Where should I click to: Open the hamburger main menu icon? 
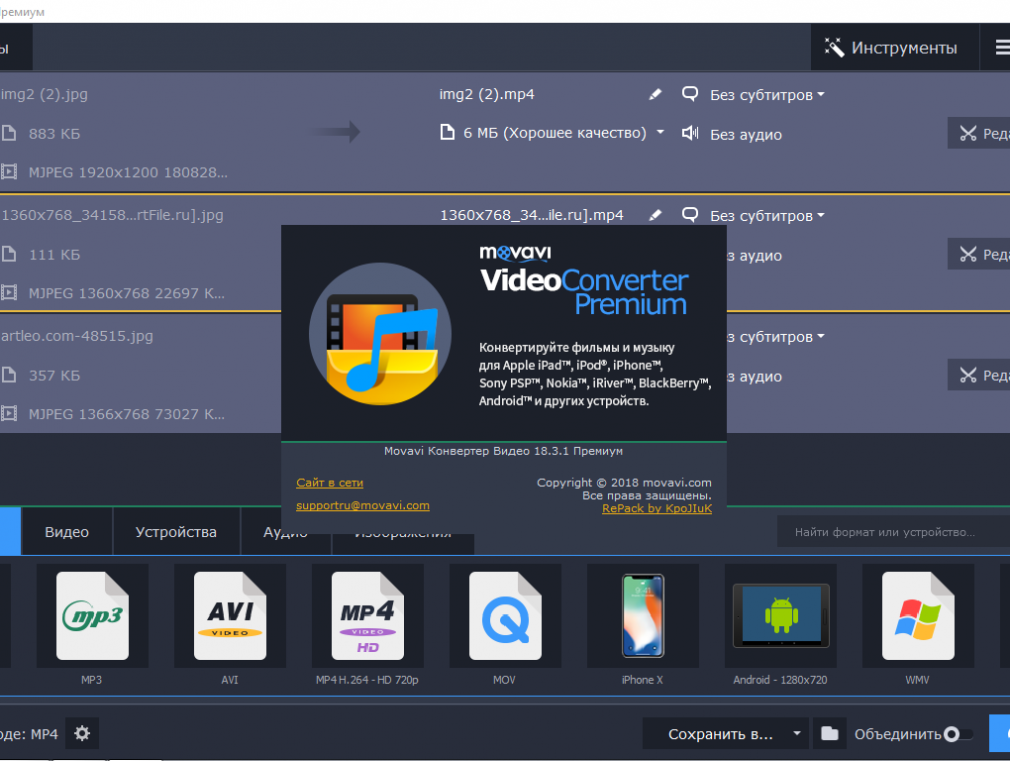click(1002, 48)
